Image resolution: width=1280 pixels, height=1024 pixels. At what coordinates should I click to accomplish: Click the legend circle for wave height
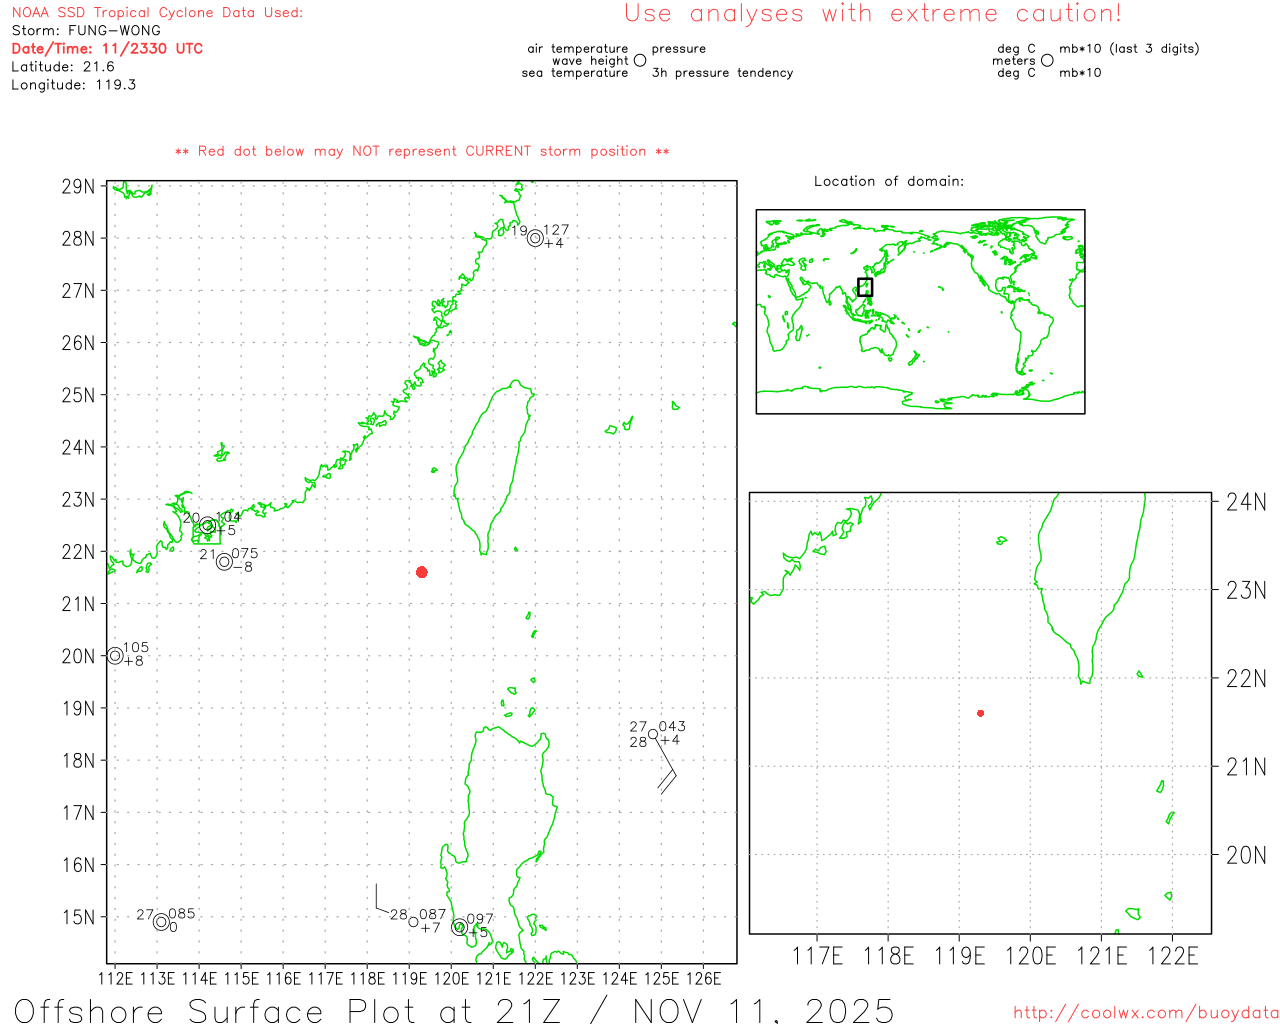640,61
